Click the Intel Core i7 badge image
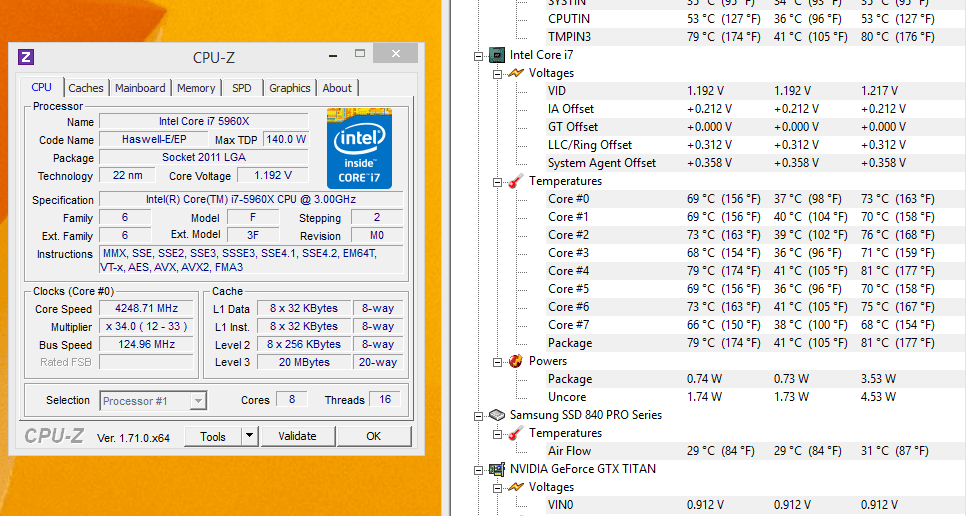966x516 pixels. [359, 148]
